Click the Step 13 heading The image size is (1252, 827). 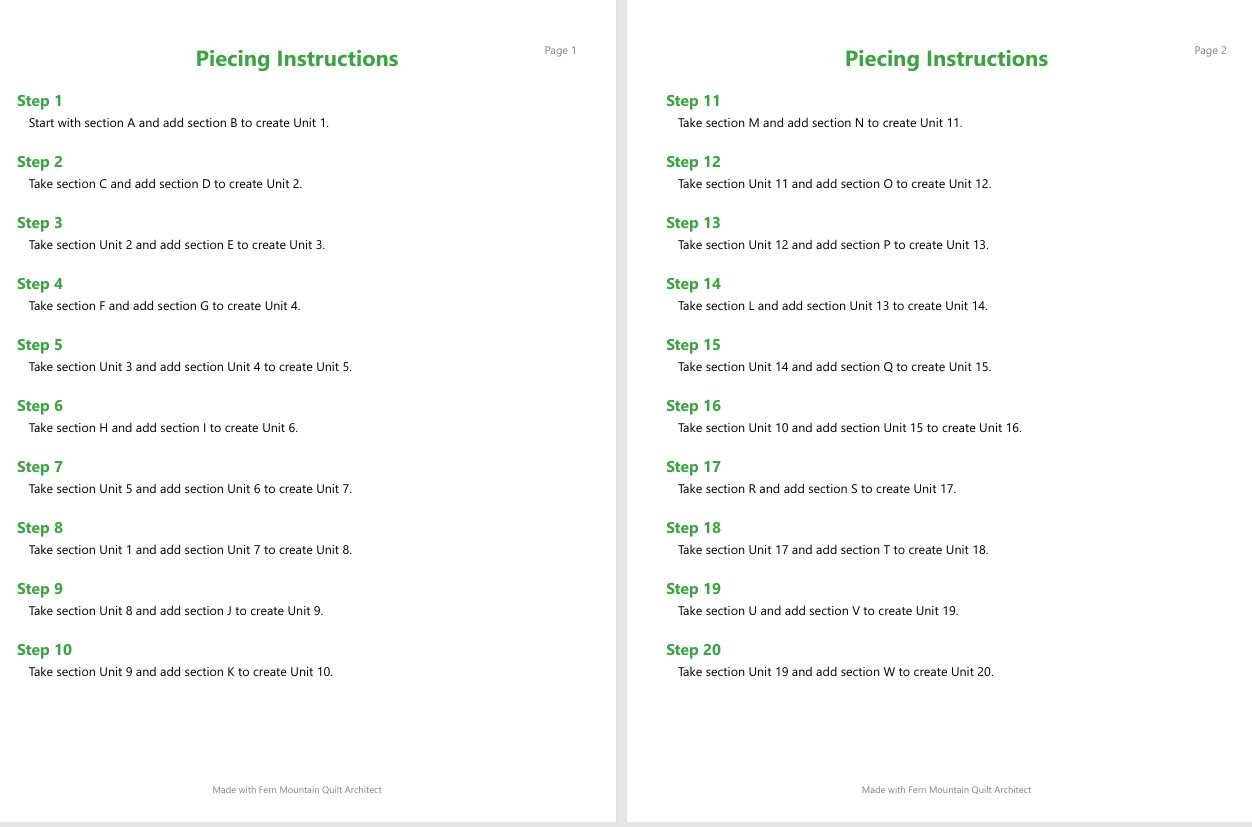coord(693,223)
